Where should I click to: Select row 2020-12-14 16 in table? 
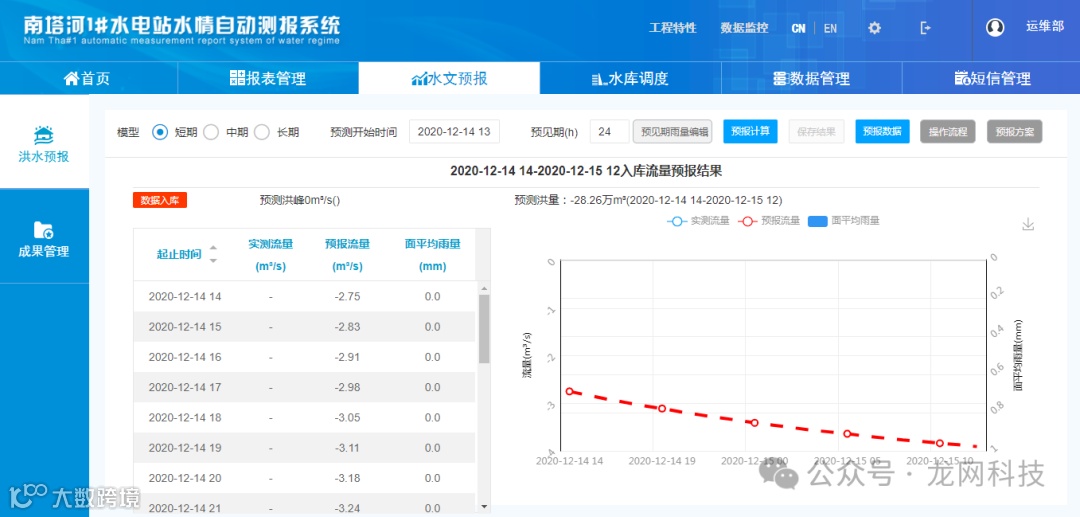tap(304, 357)
